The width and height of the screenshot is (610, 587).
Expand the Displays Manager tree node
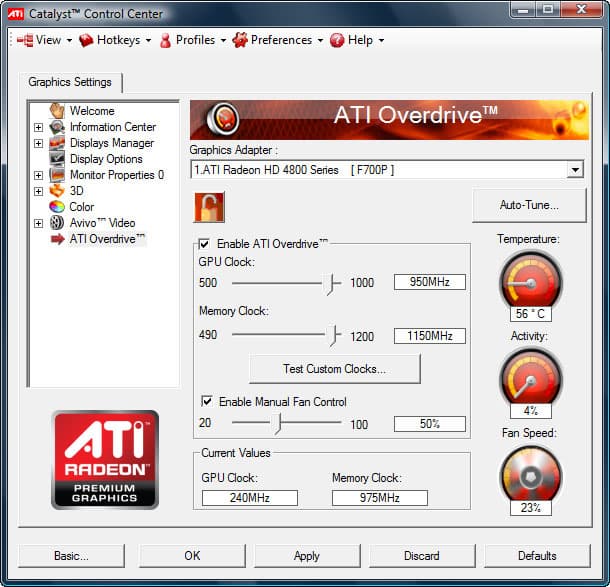tap(38, 143)
